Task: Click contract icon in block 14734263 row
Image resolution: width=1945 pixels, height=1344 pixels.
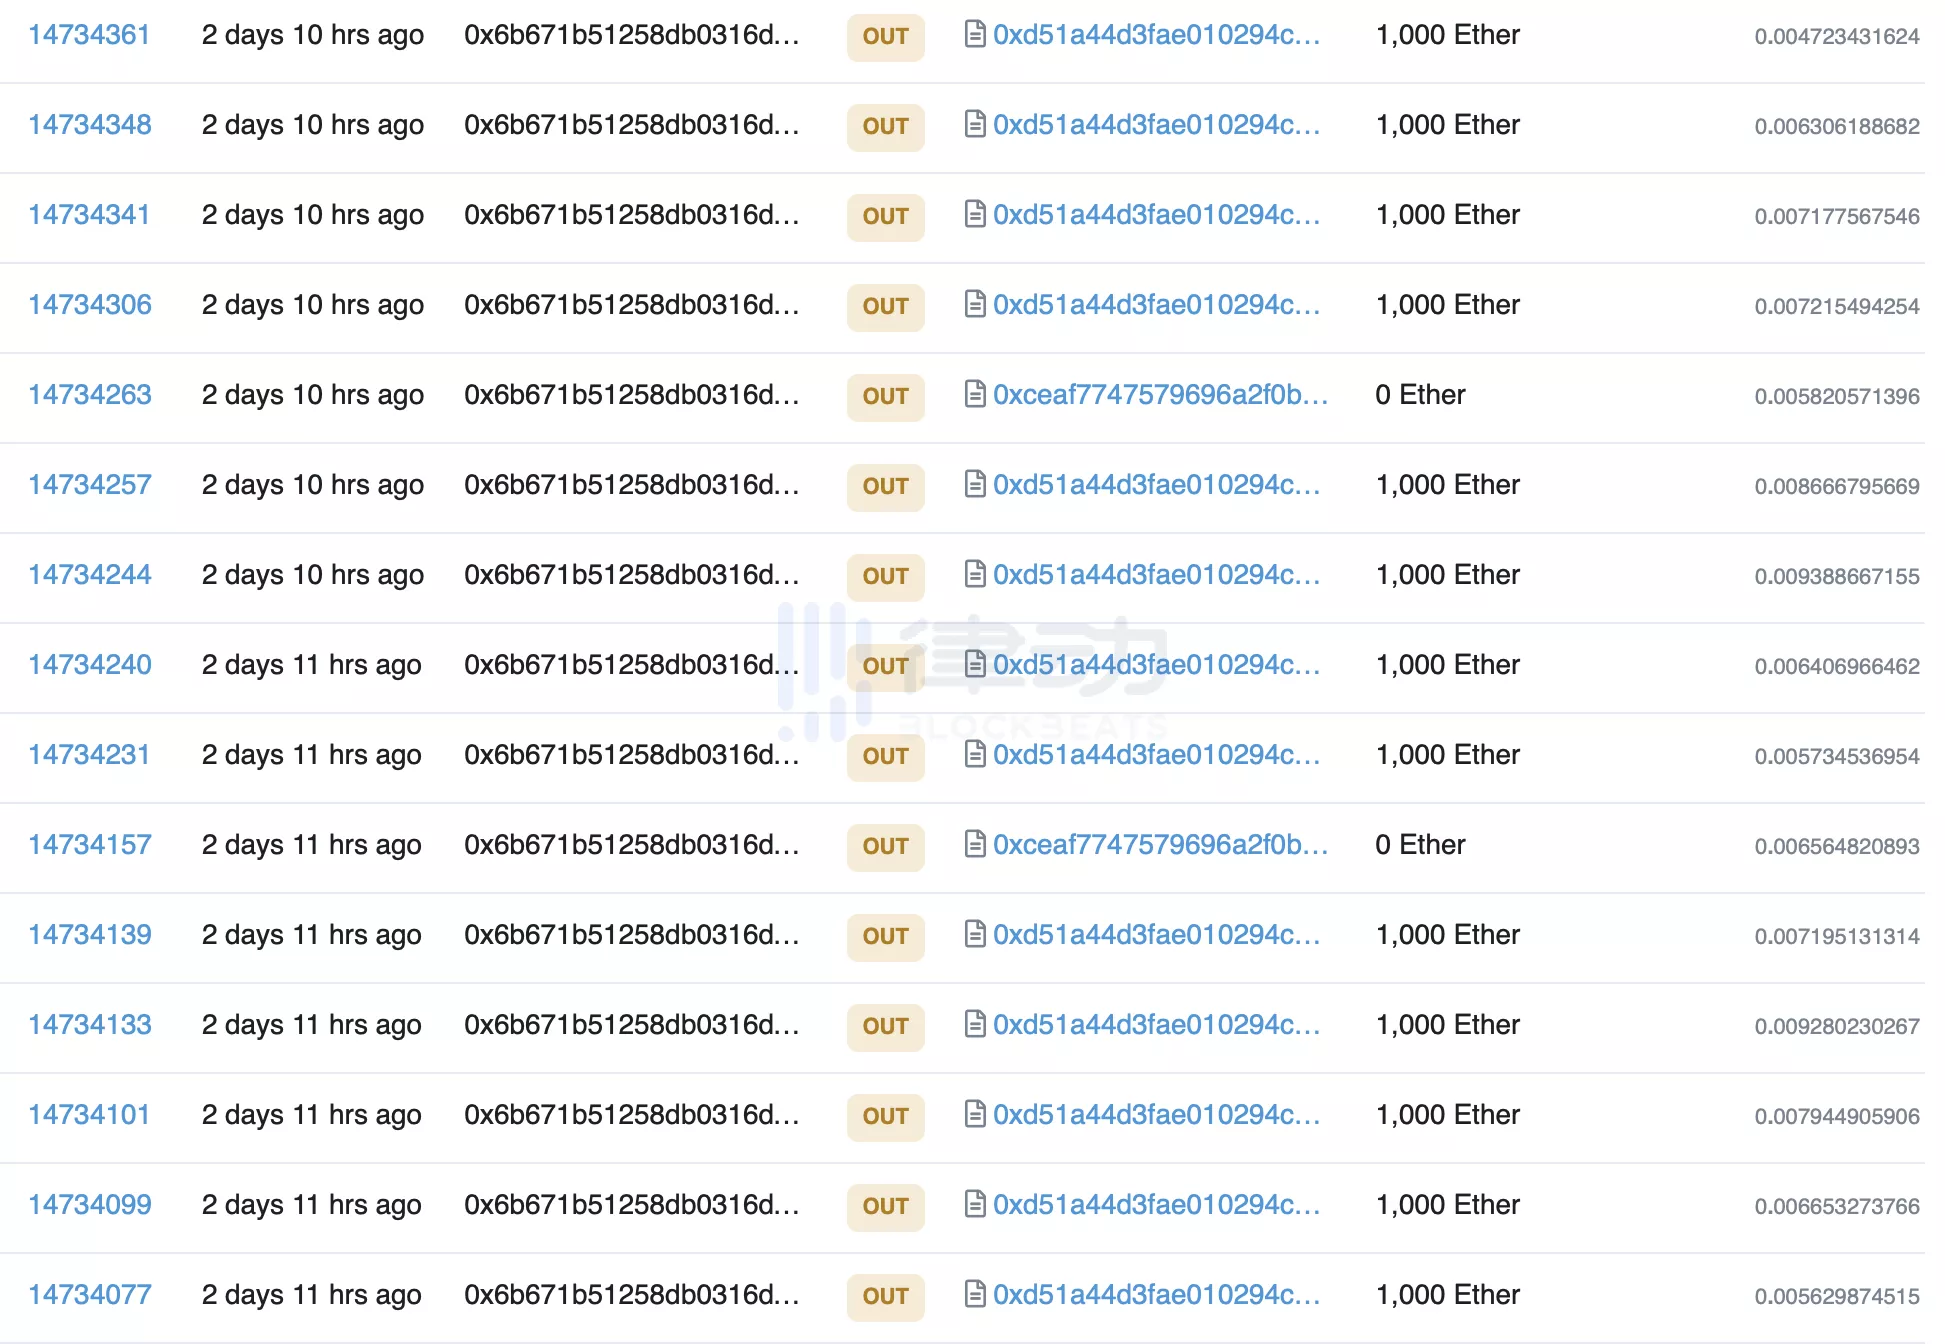Action: [974, 395]
